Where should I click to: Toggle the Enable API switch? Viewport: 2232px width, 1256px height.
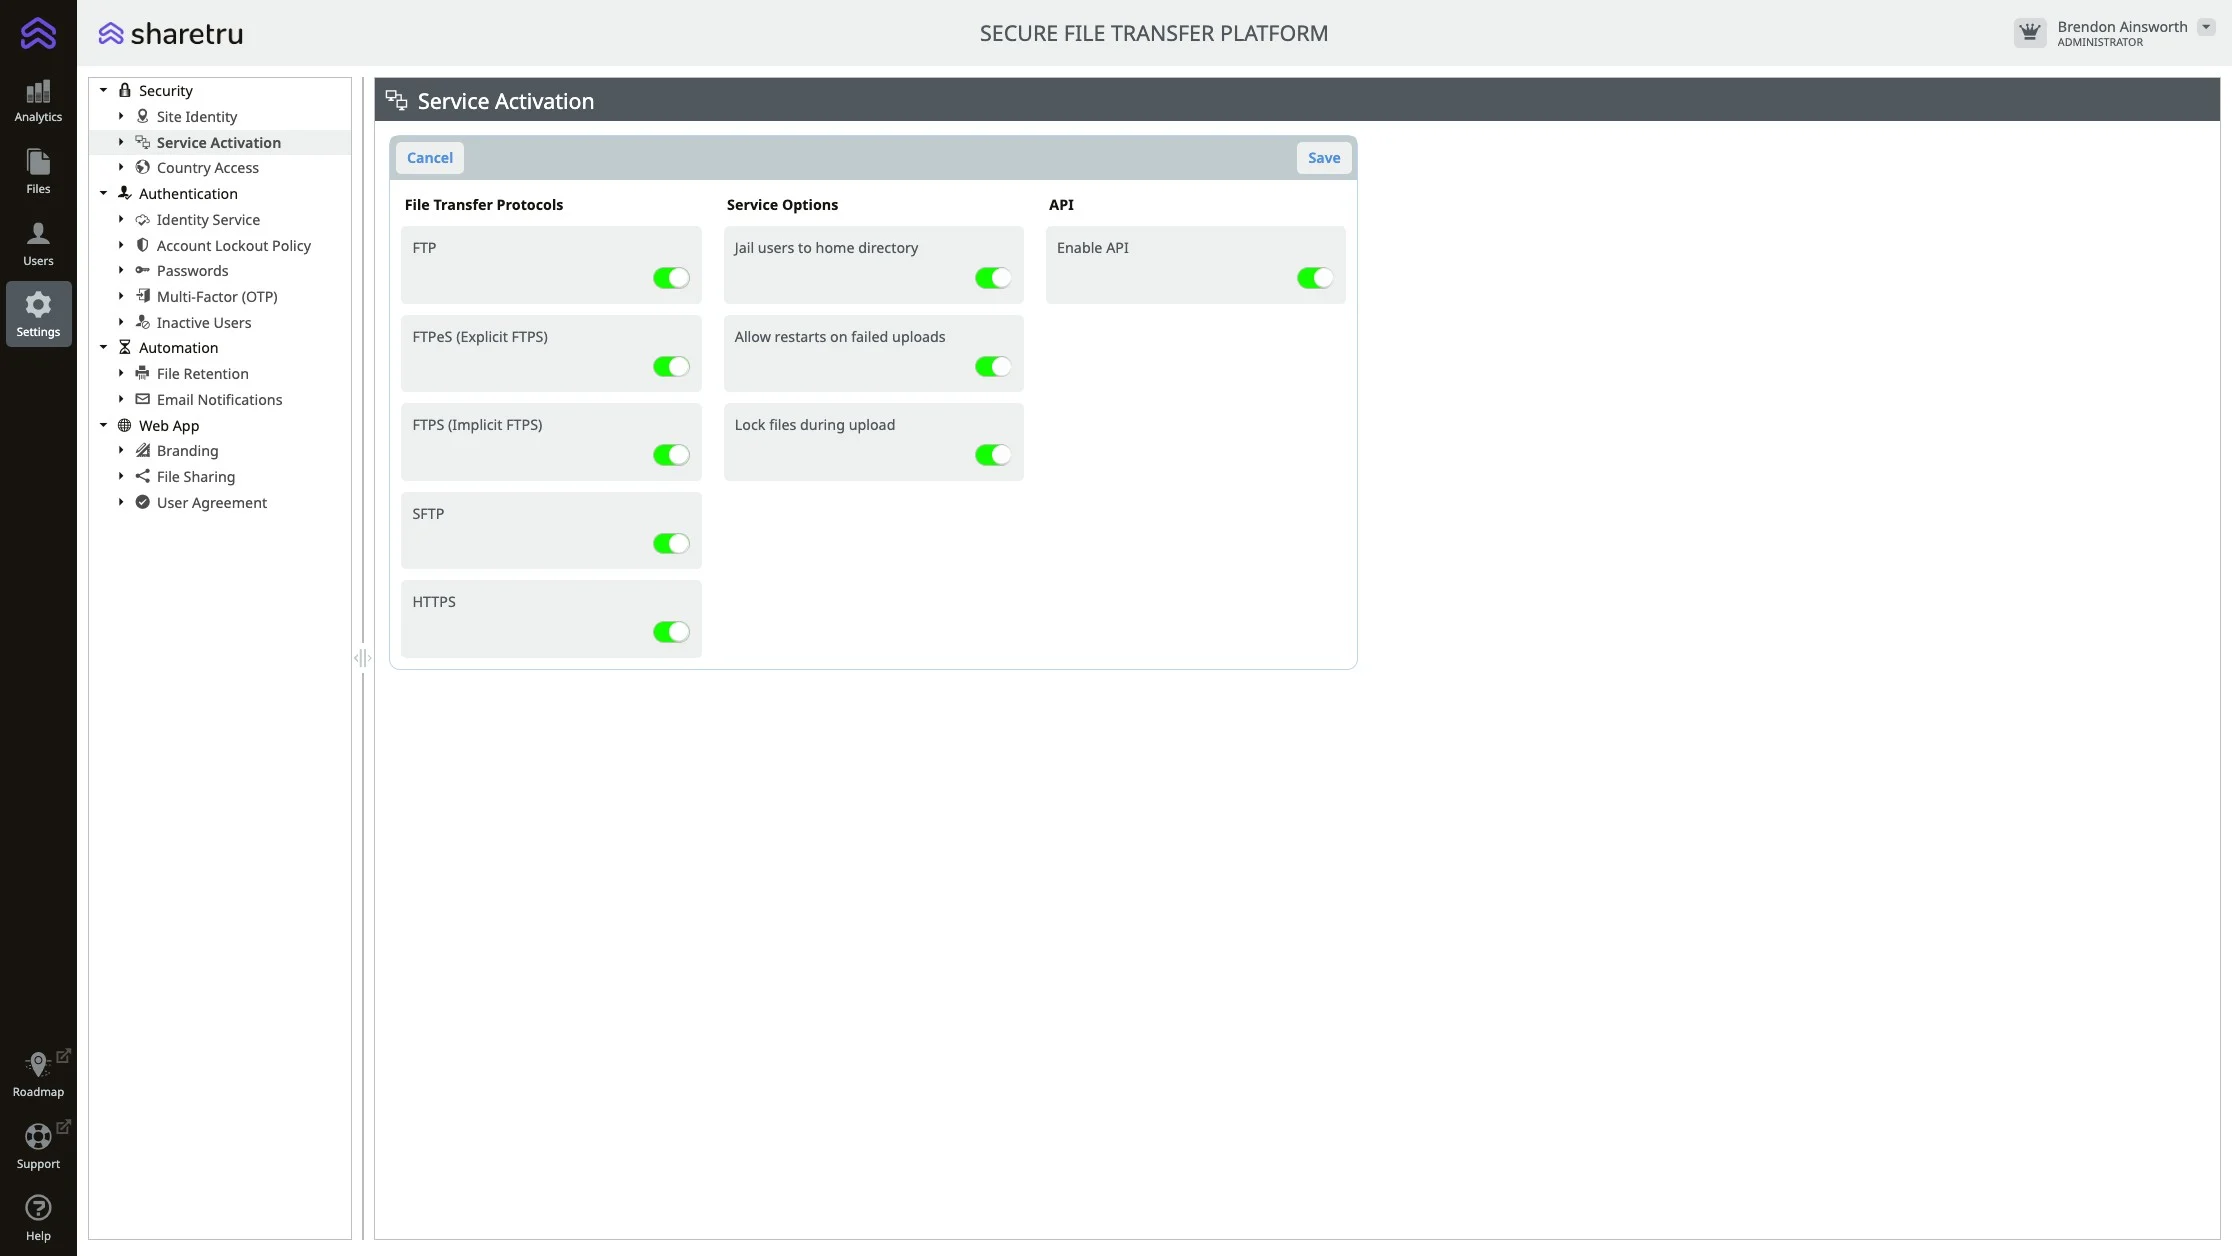point(1314,278)
